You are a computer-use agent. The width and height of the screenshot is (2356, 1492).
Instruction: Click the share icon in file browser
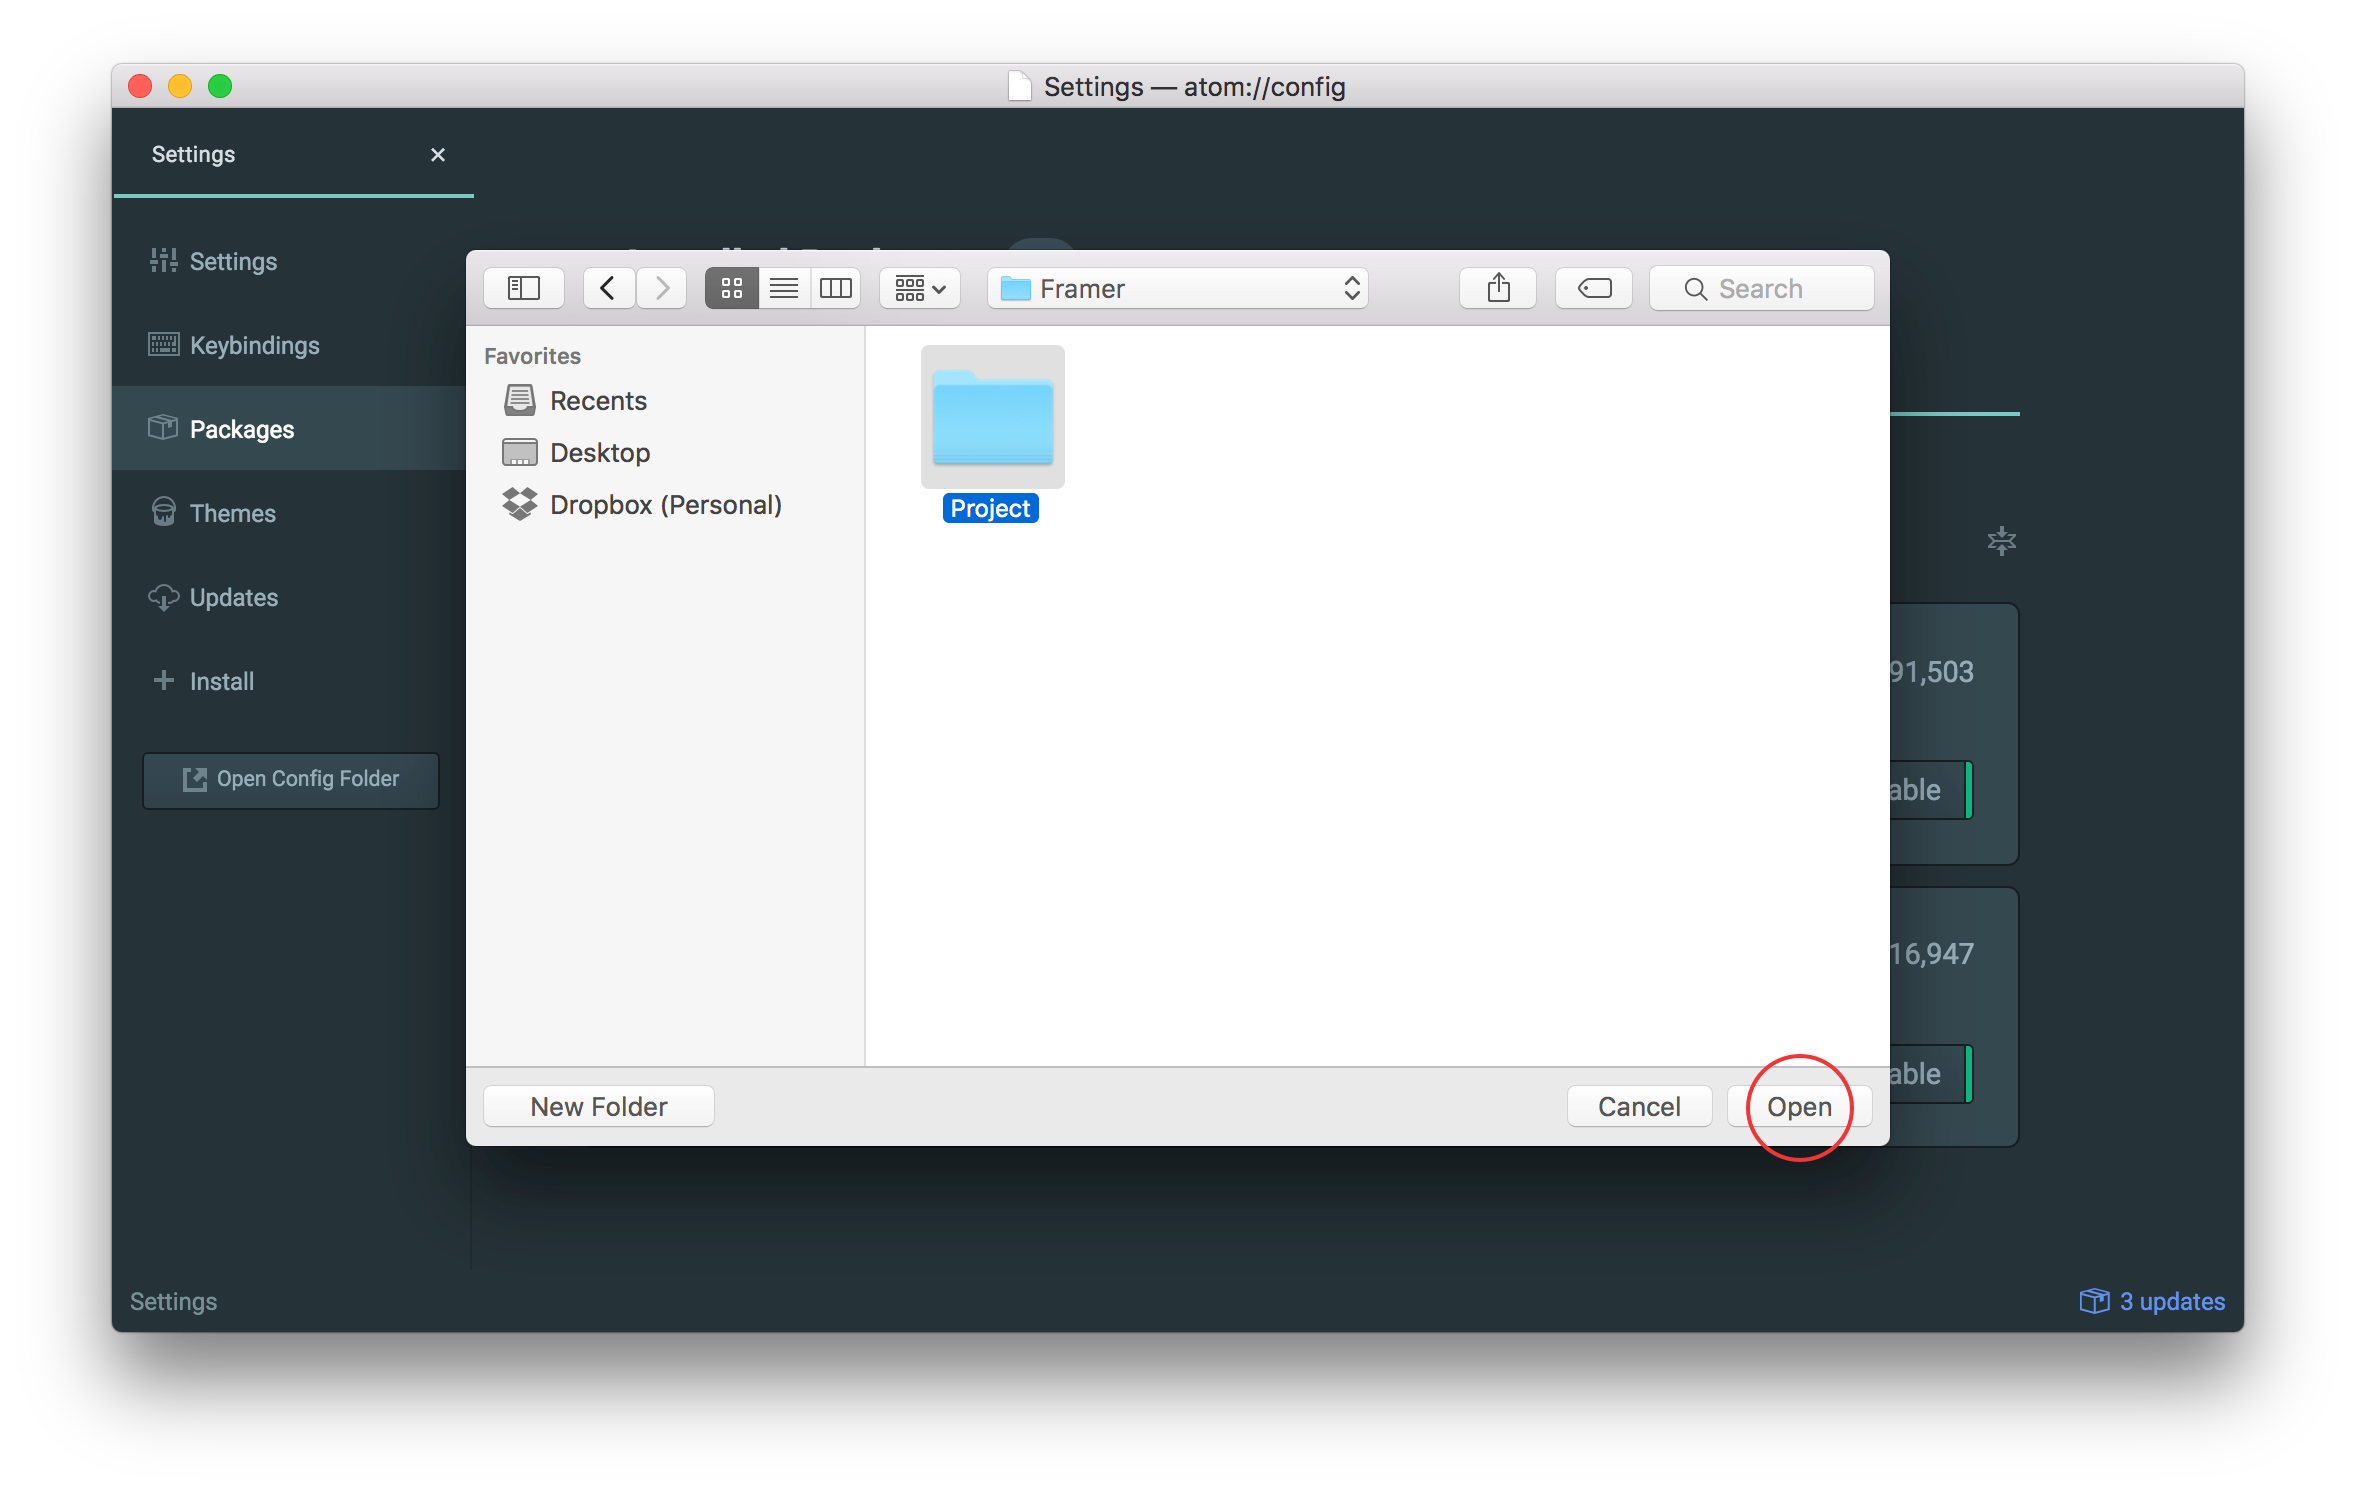(1497, 288)
